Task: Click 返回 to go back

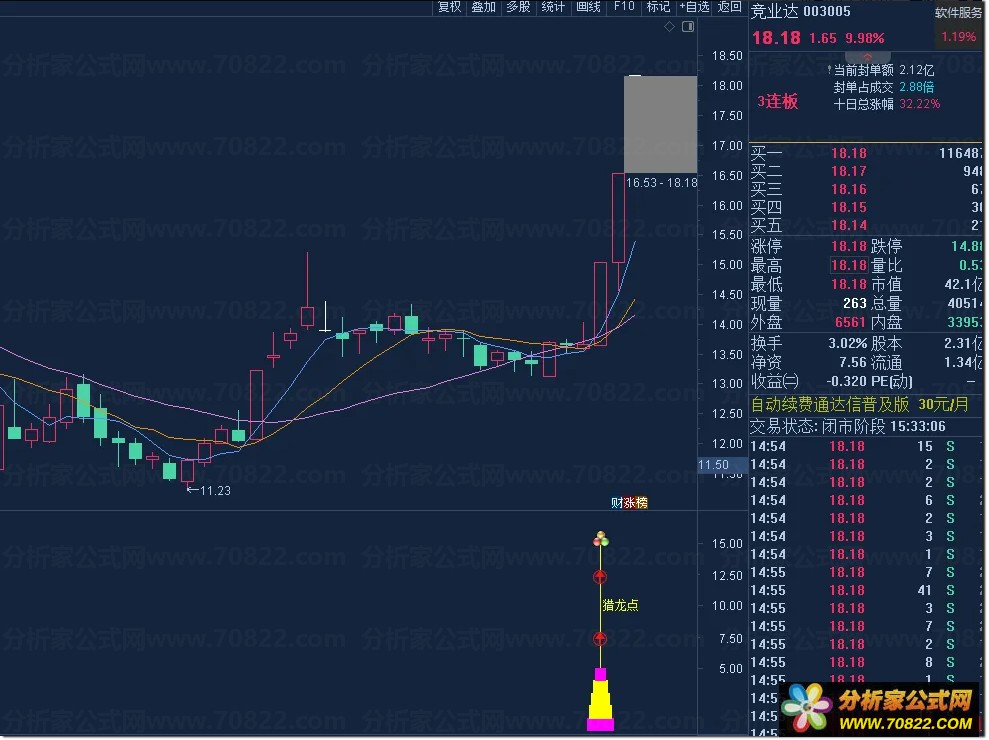Action: pos(729,7)
